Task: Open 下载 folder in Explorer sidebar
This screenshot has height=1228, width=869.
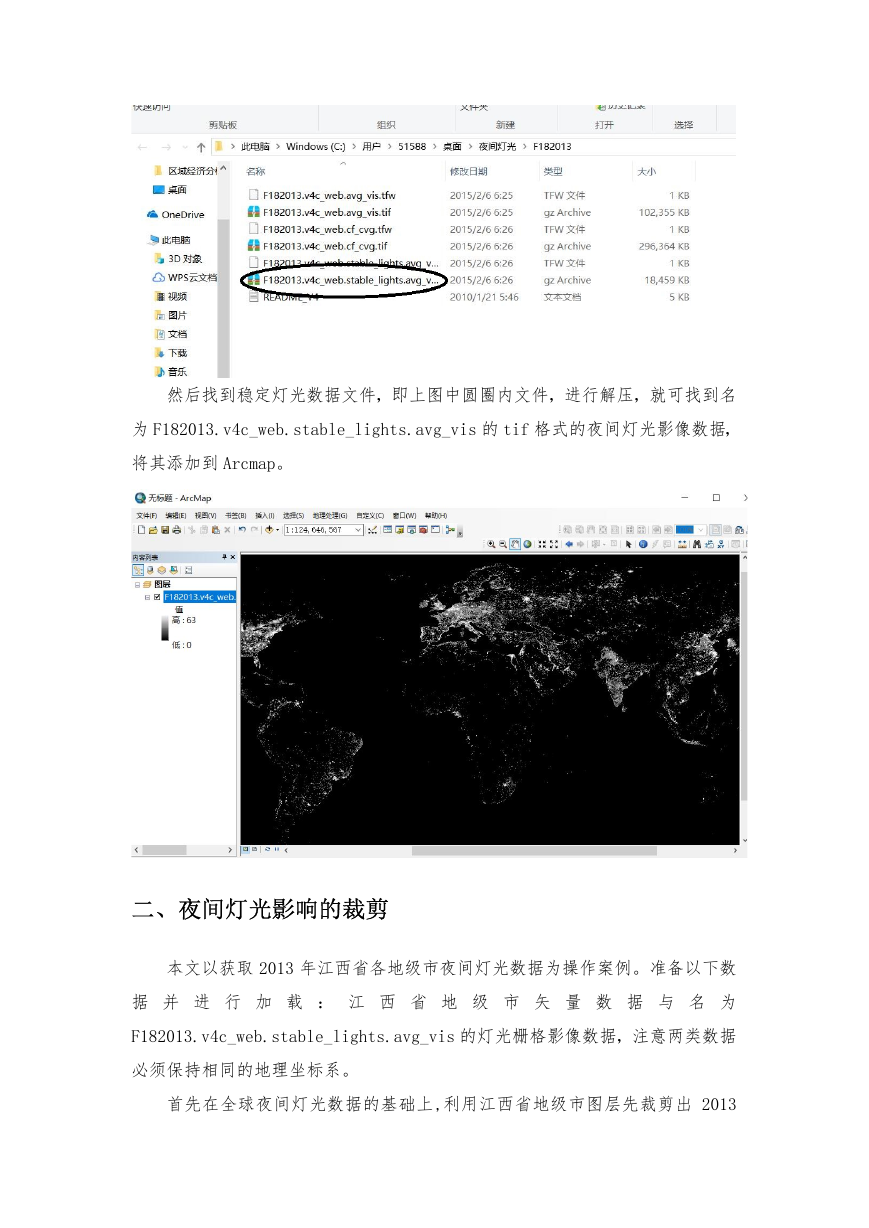Action: coord(177,353)
